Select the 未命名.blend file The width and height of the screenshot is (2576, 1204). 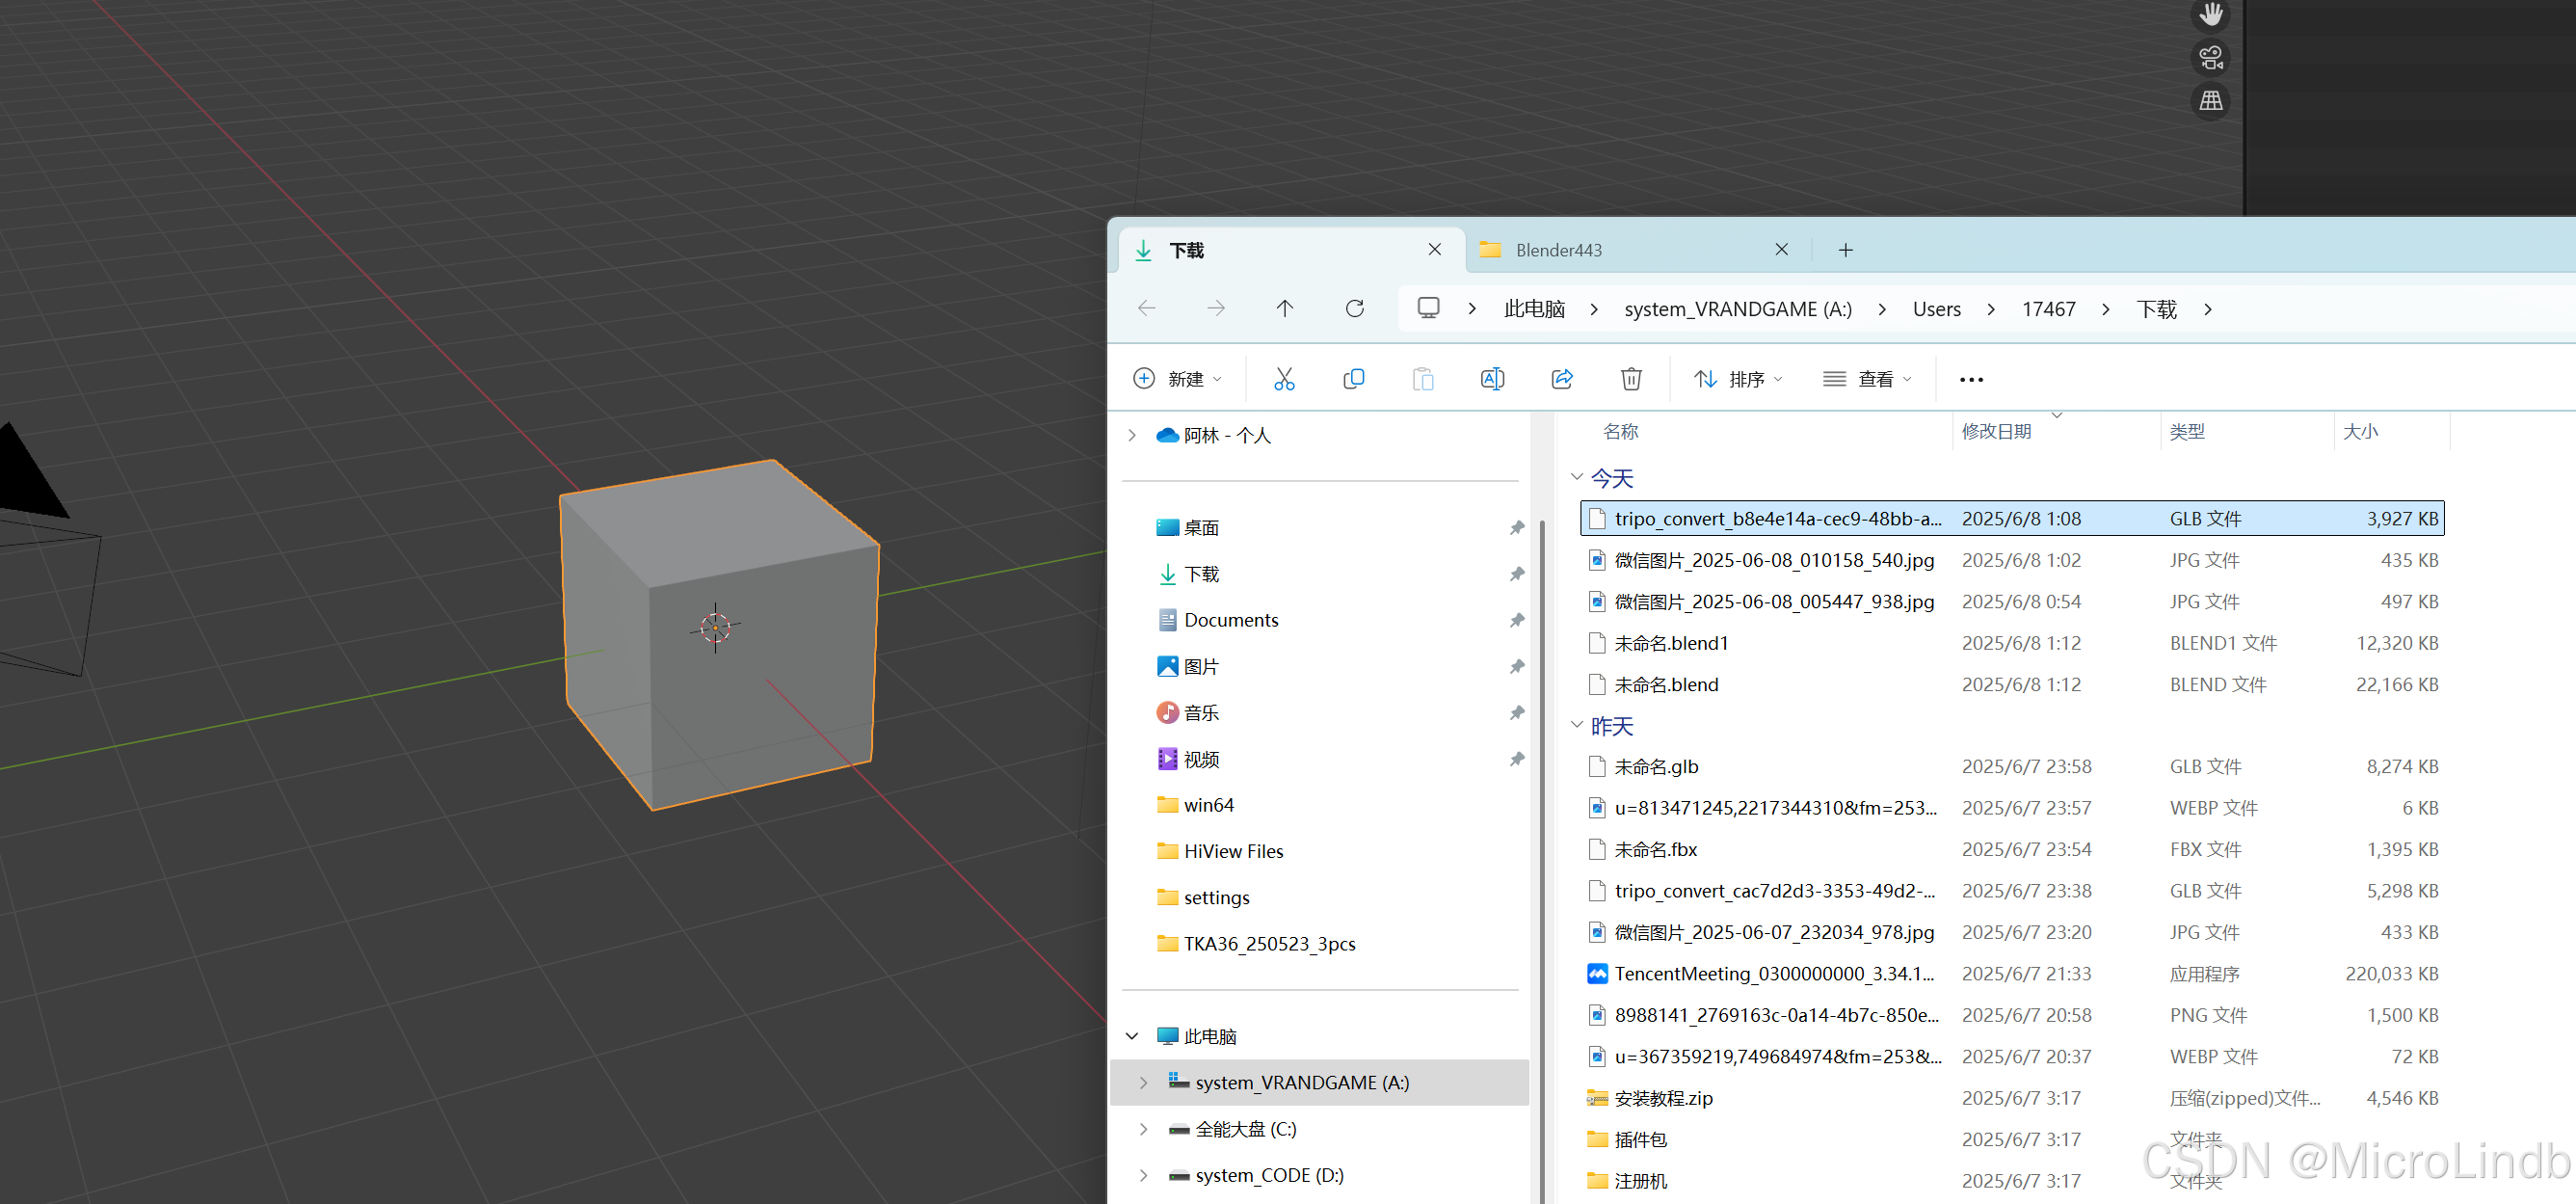click(x=1666, y=685)
